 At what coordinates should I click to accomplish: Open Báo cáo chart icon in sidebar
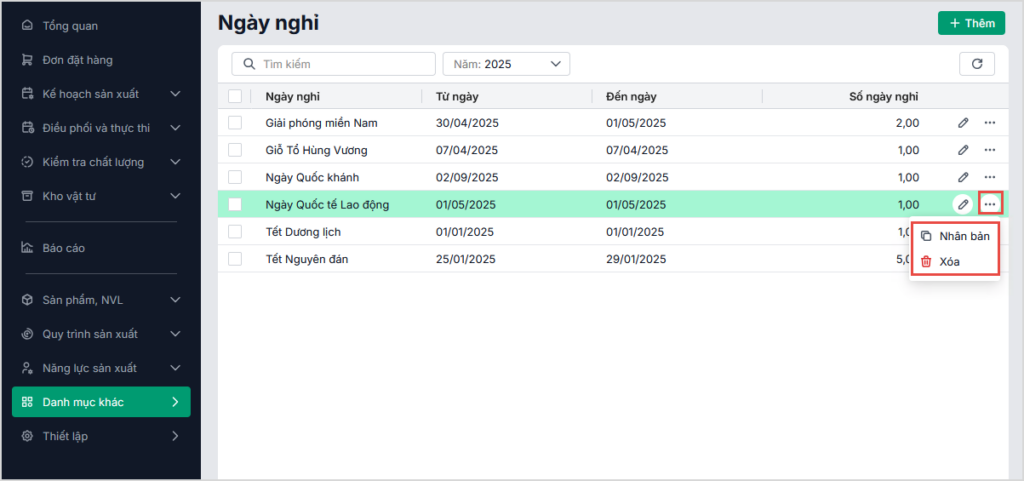coord(28,247)
